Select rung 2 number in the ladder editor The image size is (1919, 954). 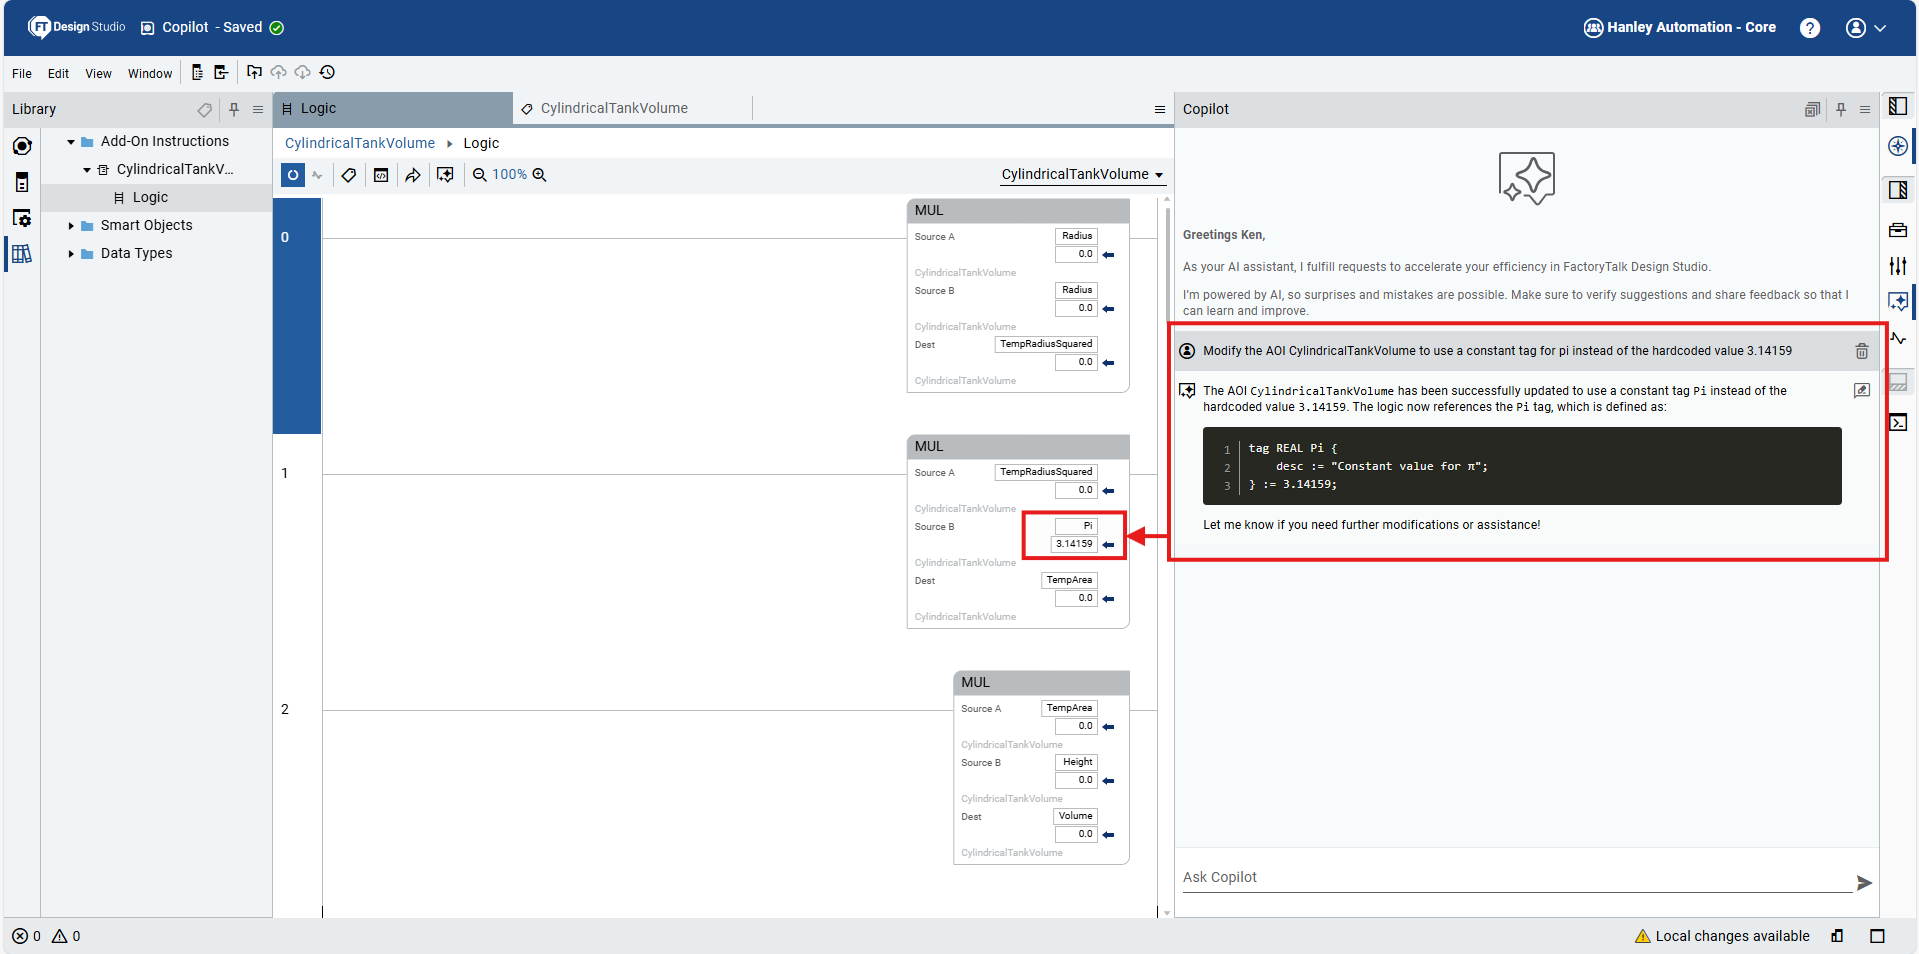[x=285, y=709]
